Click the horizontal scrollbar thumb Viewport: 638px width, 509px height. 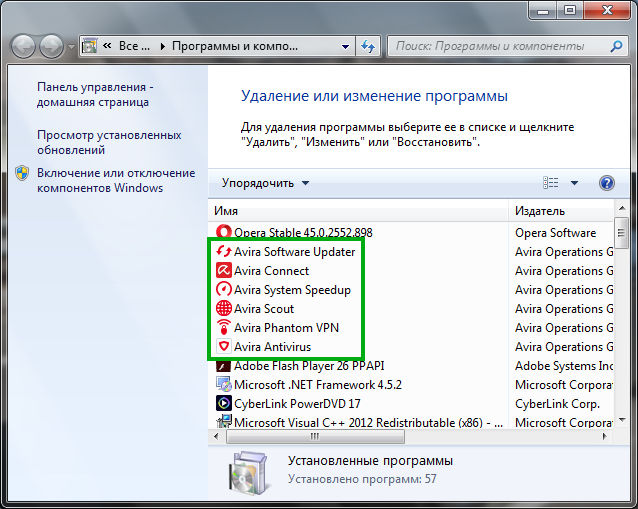(315, 436)
